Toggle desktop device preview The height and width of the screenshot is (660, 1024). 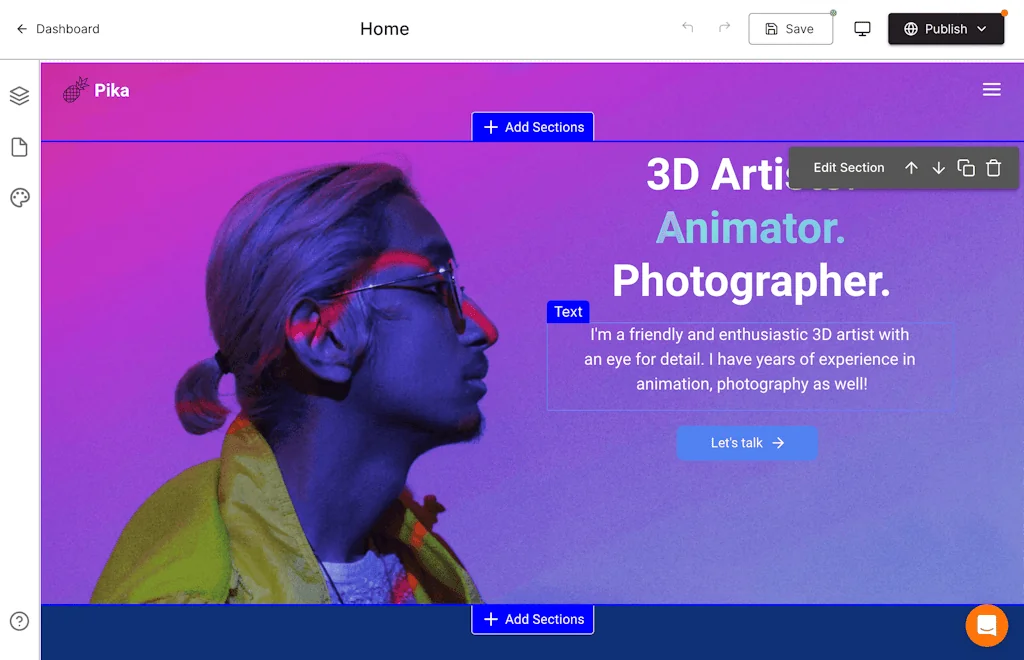(x=862, y=29)
